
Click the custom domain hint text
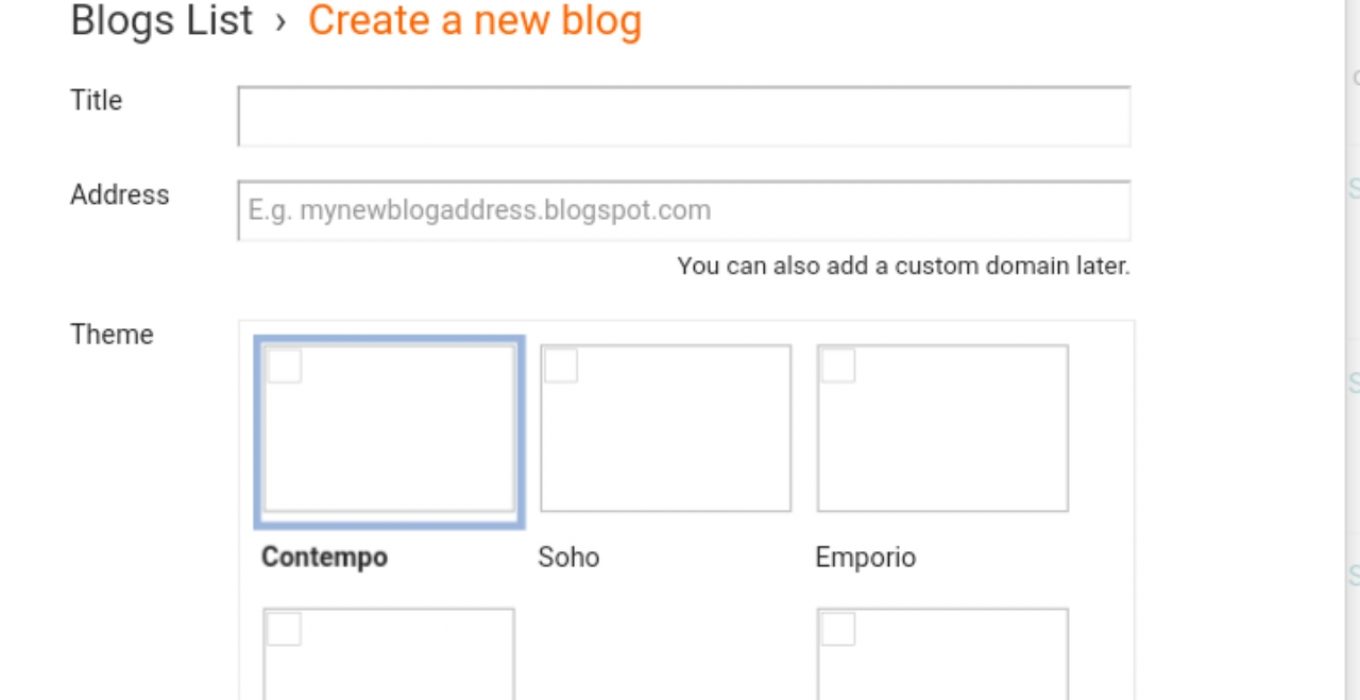(904, 266)
